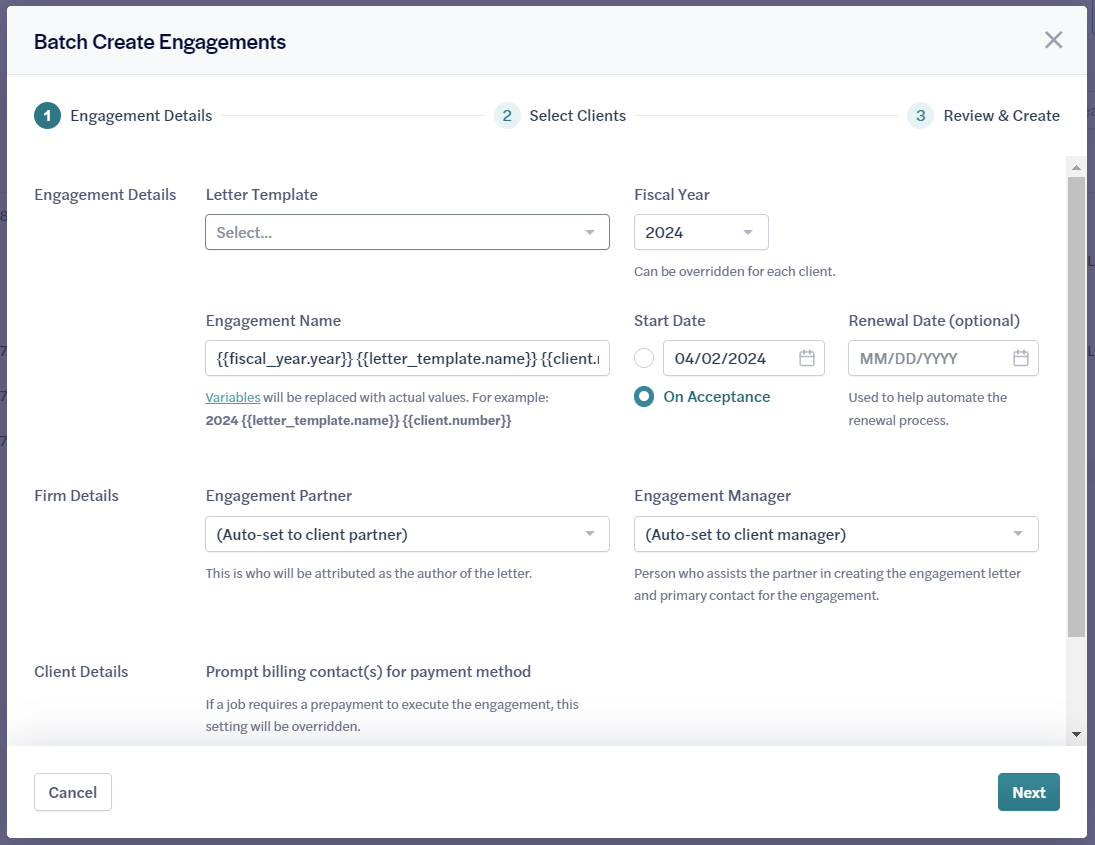The height and width of the screenshot is (845, 1095).
Task: Open the Renewal Date calendar picker icon
Action: pyautogui.click(x=1020, y=358)
